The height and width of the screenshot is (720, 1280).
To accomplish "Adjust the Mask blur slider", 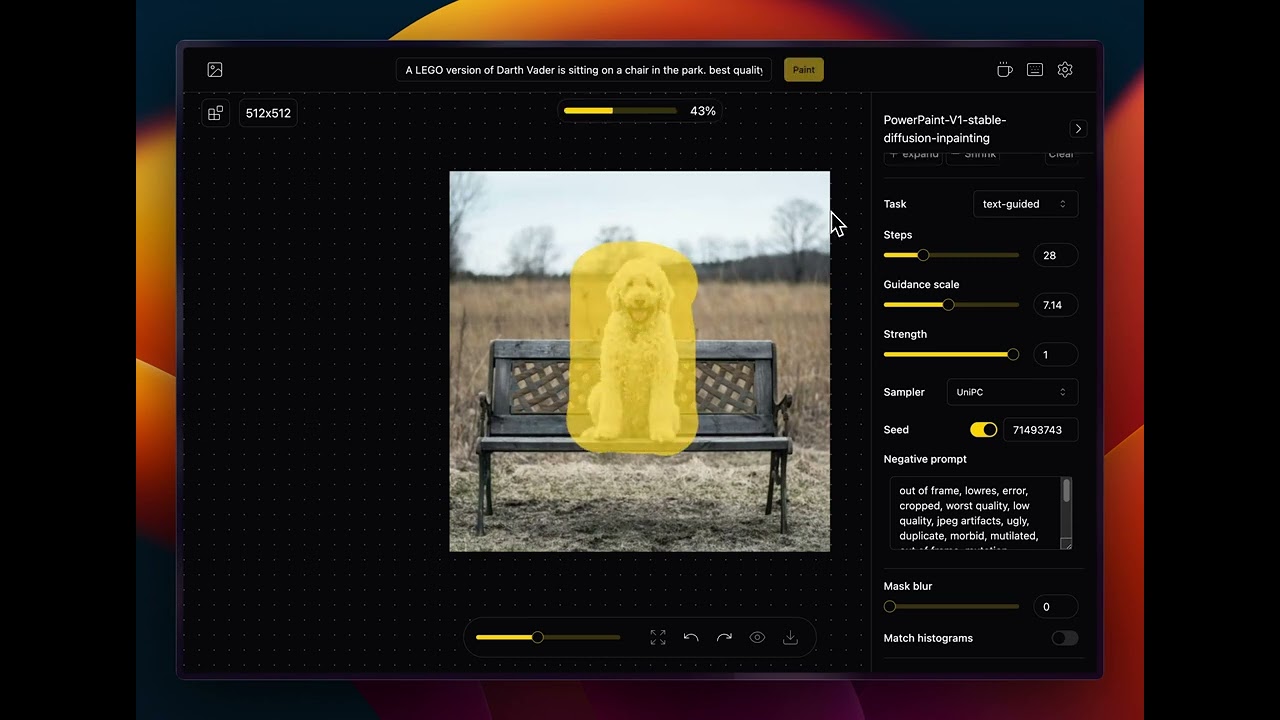I will (x=951, y=607).
